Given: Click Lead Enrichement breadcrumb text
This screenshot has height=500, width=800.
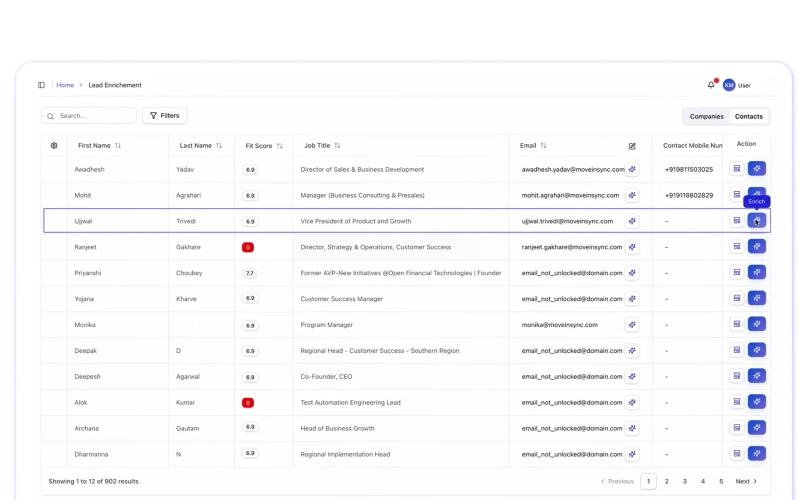Looking at the screenshot, I should coord(115,85).
